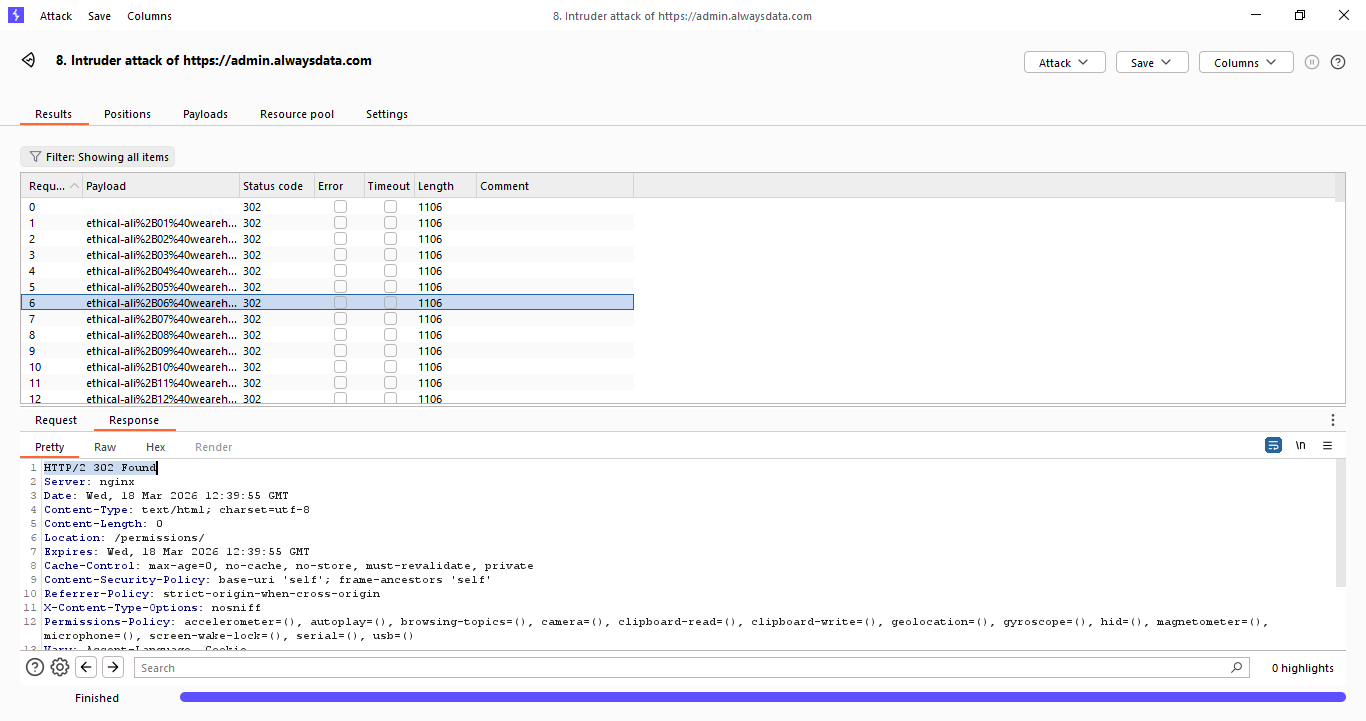Open help icon next to Columns dropdown
This screenshot has height=721, width=1366.
tap(1338, 62)
